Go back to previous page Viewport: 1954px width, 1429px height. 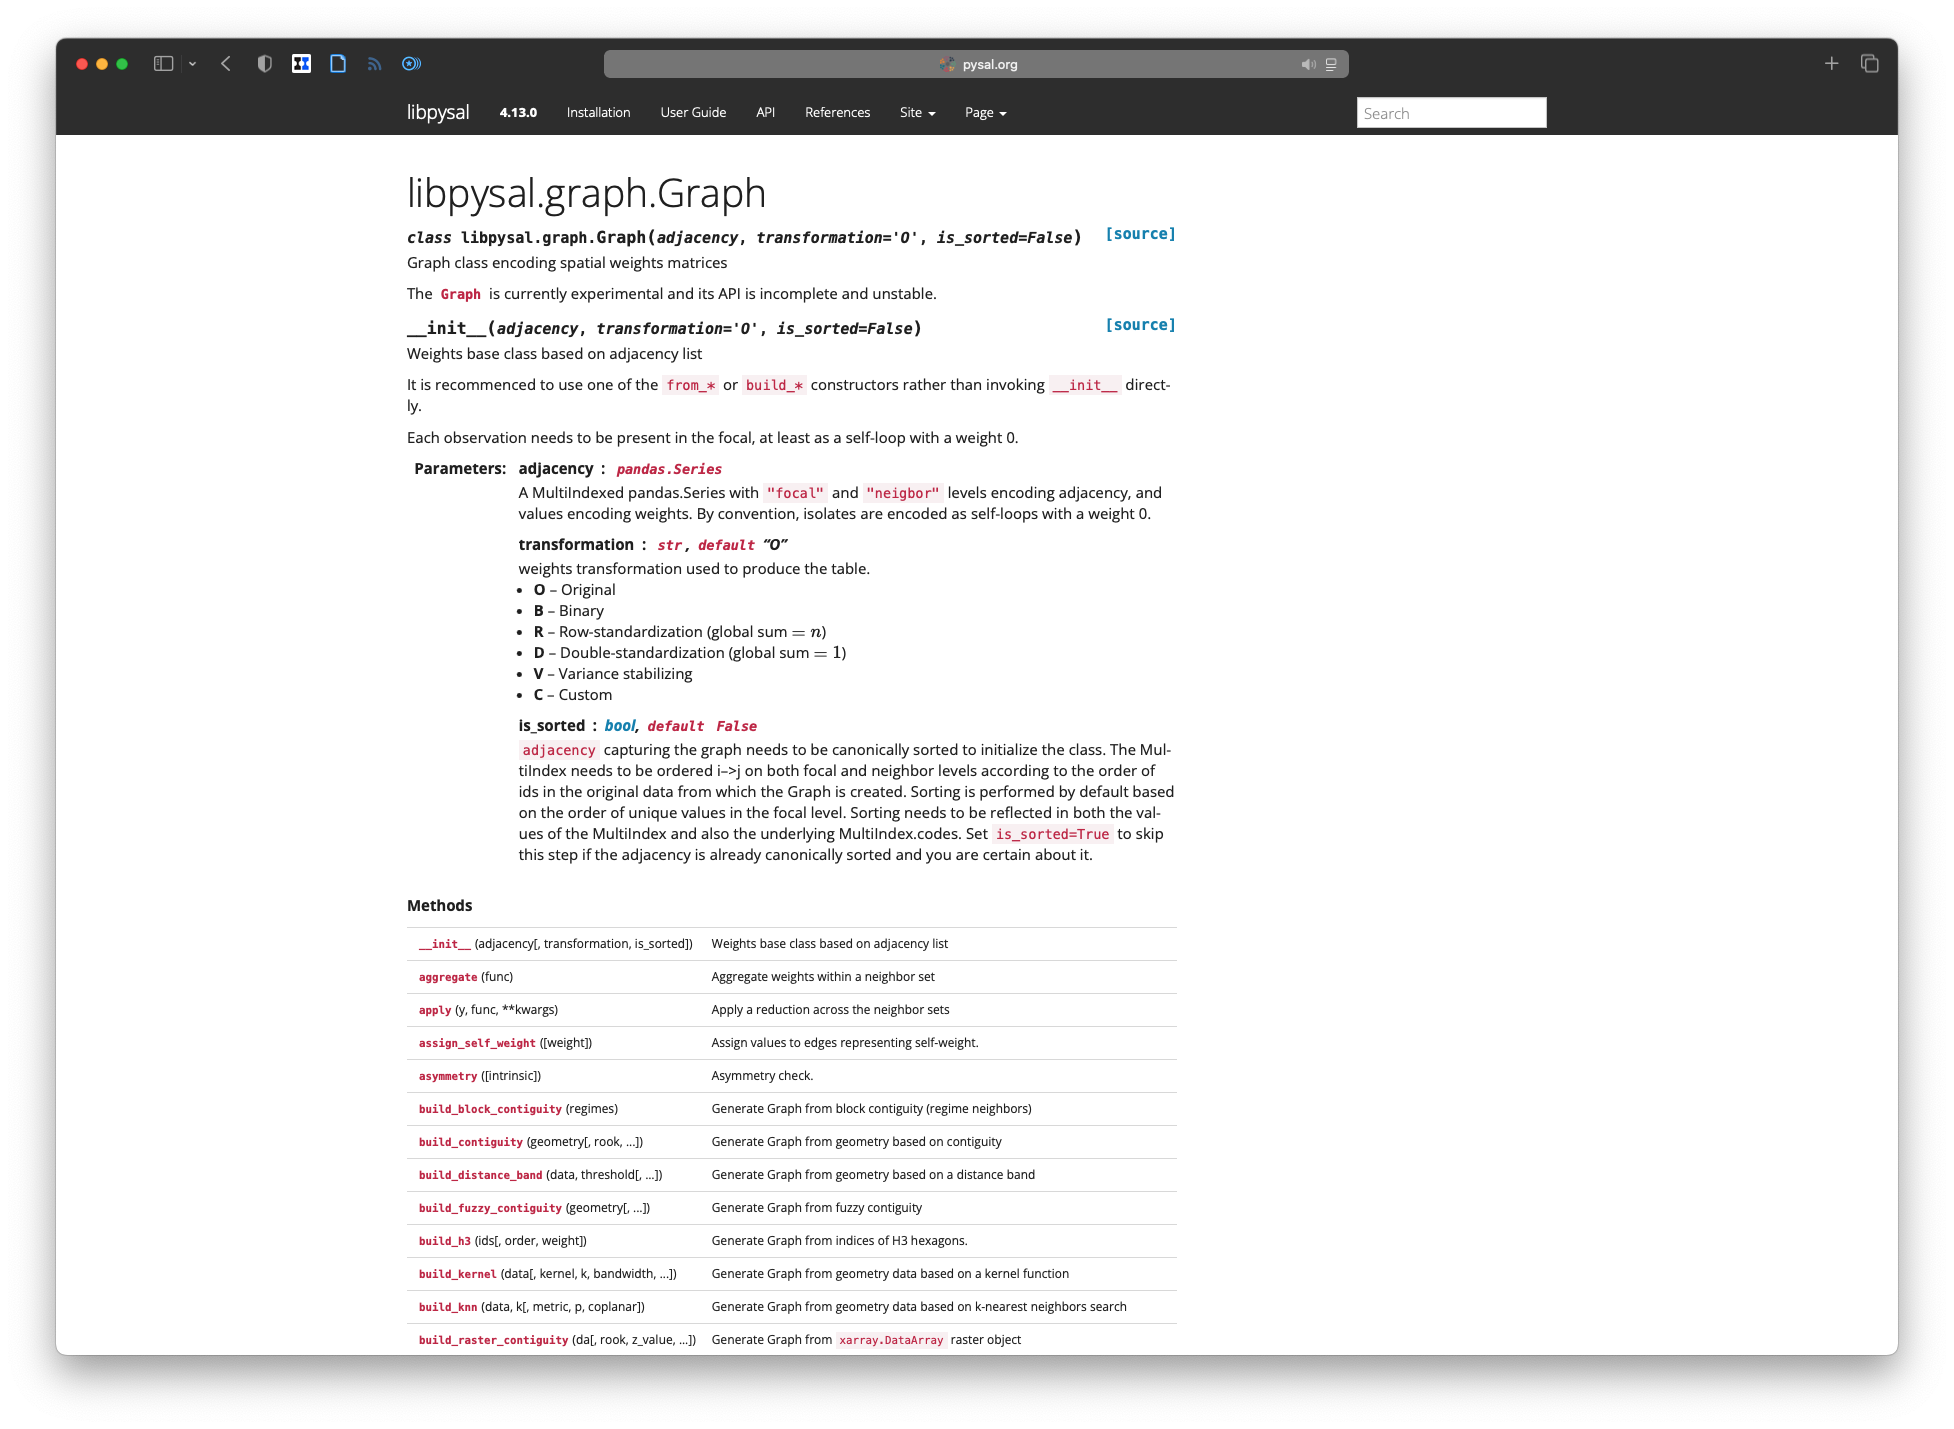point(226,64)
